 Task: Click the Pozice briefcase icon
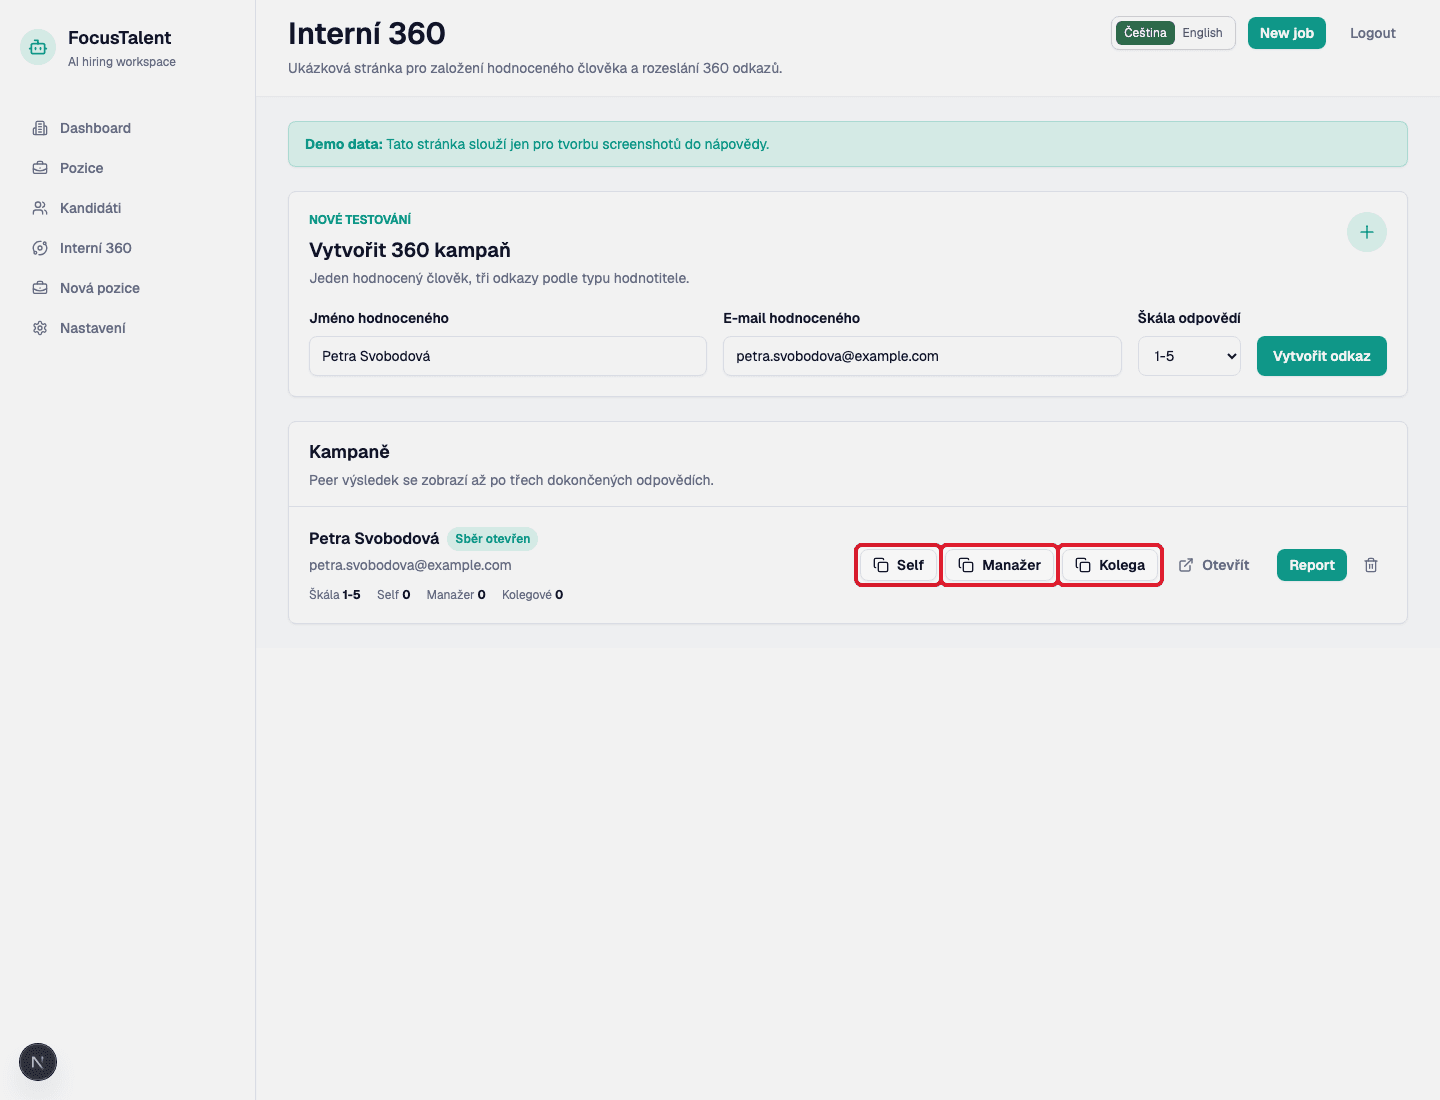pos(40,168)
